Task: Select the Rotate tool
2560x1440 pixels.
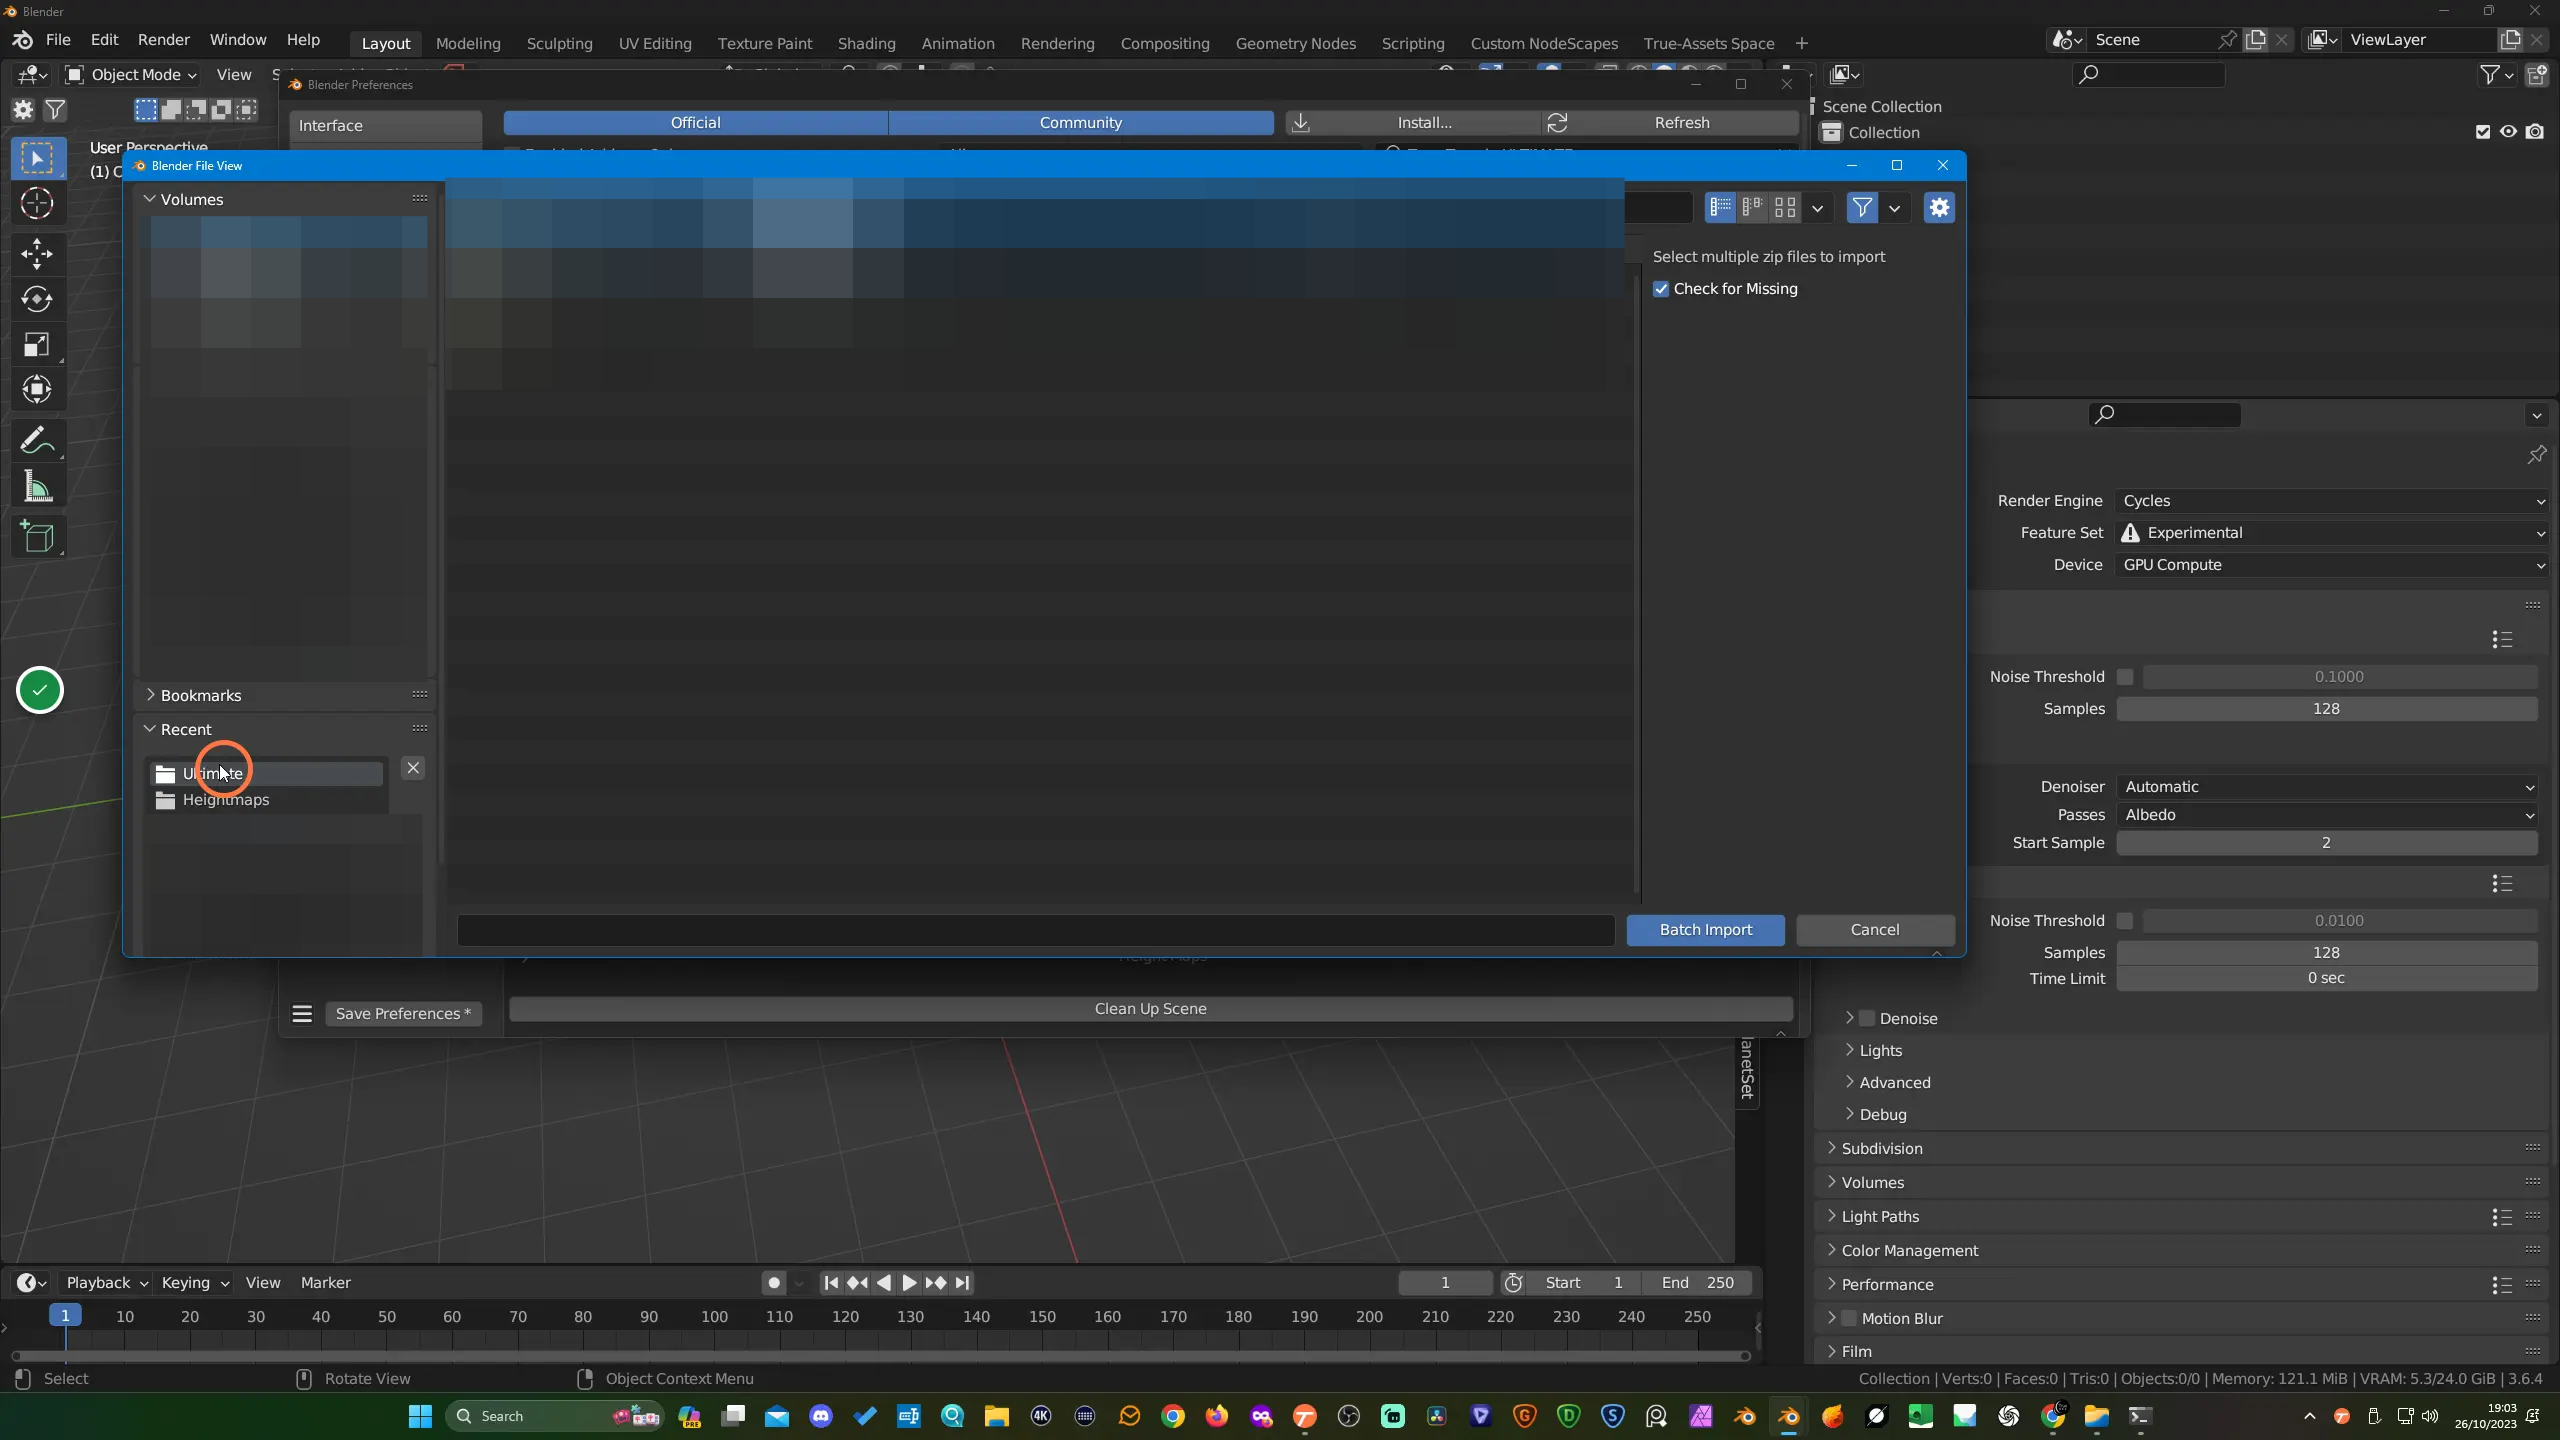Action: point(37,299)
